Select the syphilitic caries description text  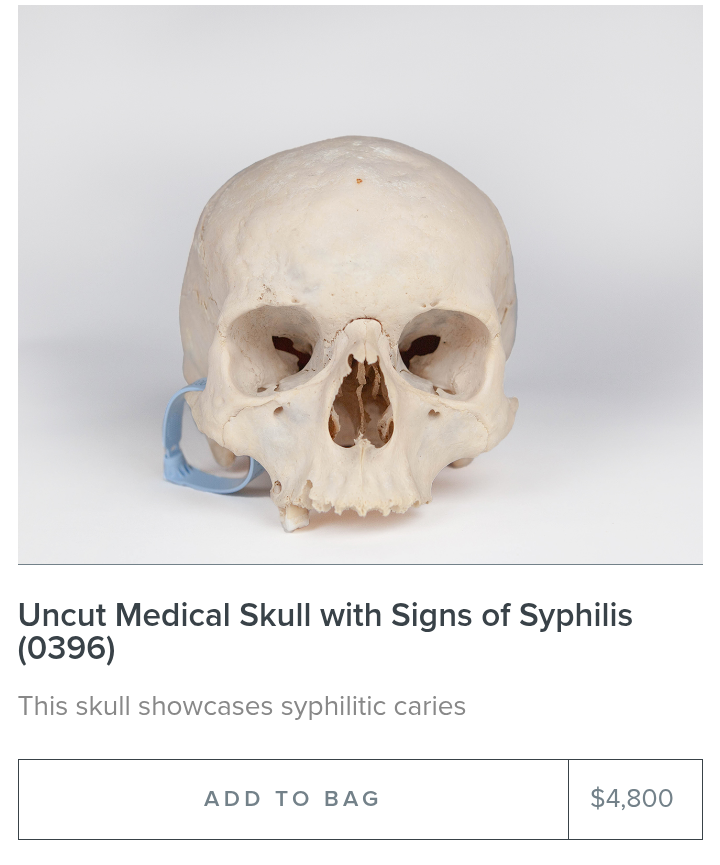[242, 707]
